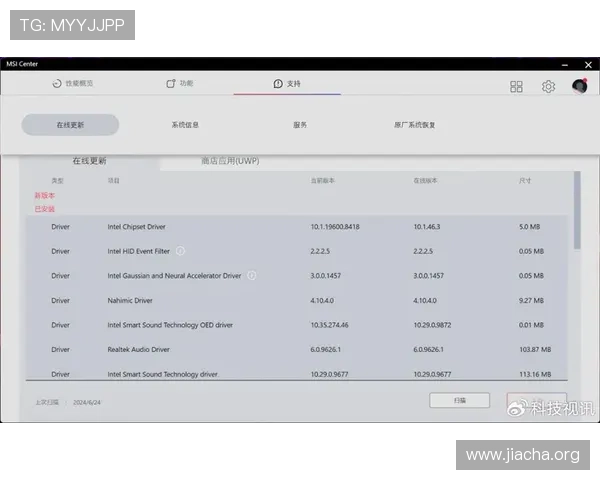Click the 尺寸 column header
This screenshot has width=600, height=480.
tap(525, 181)
